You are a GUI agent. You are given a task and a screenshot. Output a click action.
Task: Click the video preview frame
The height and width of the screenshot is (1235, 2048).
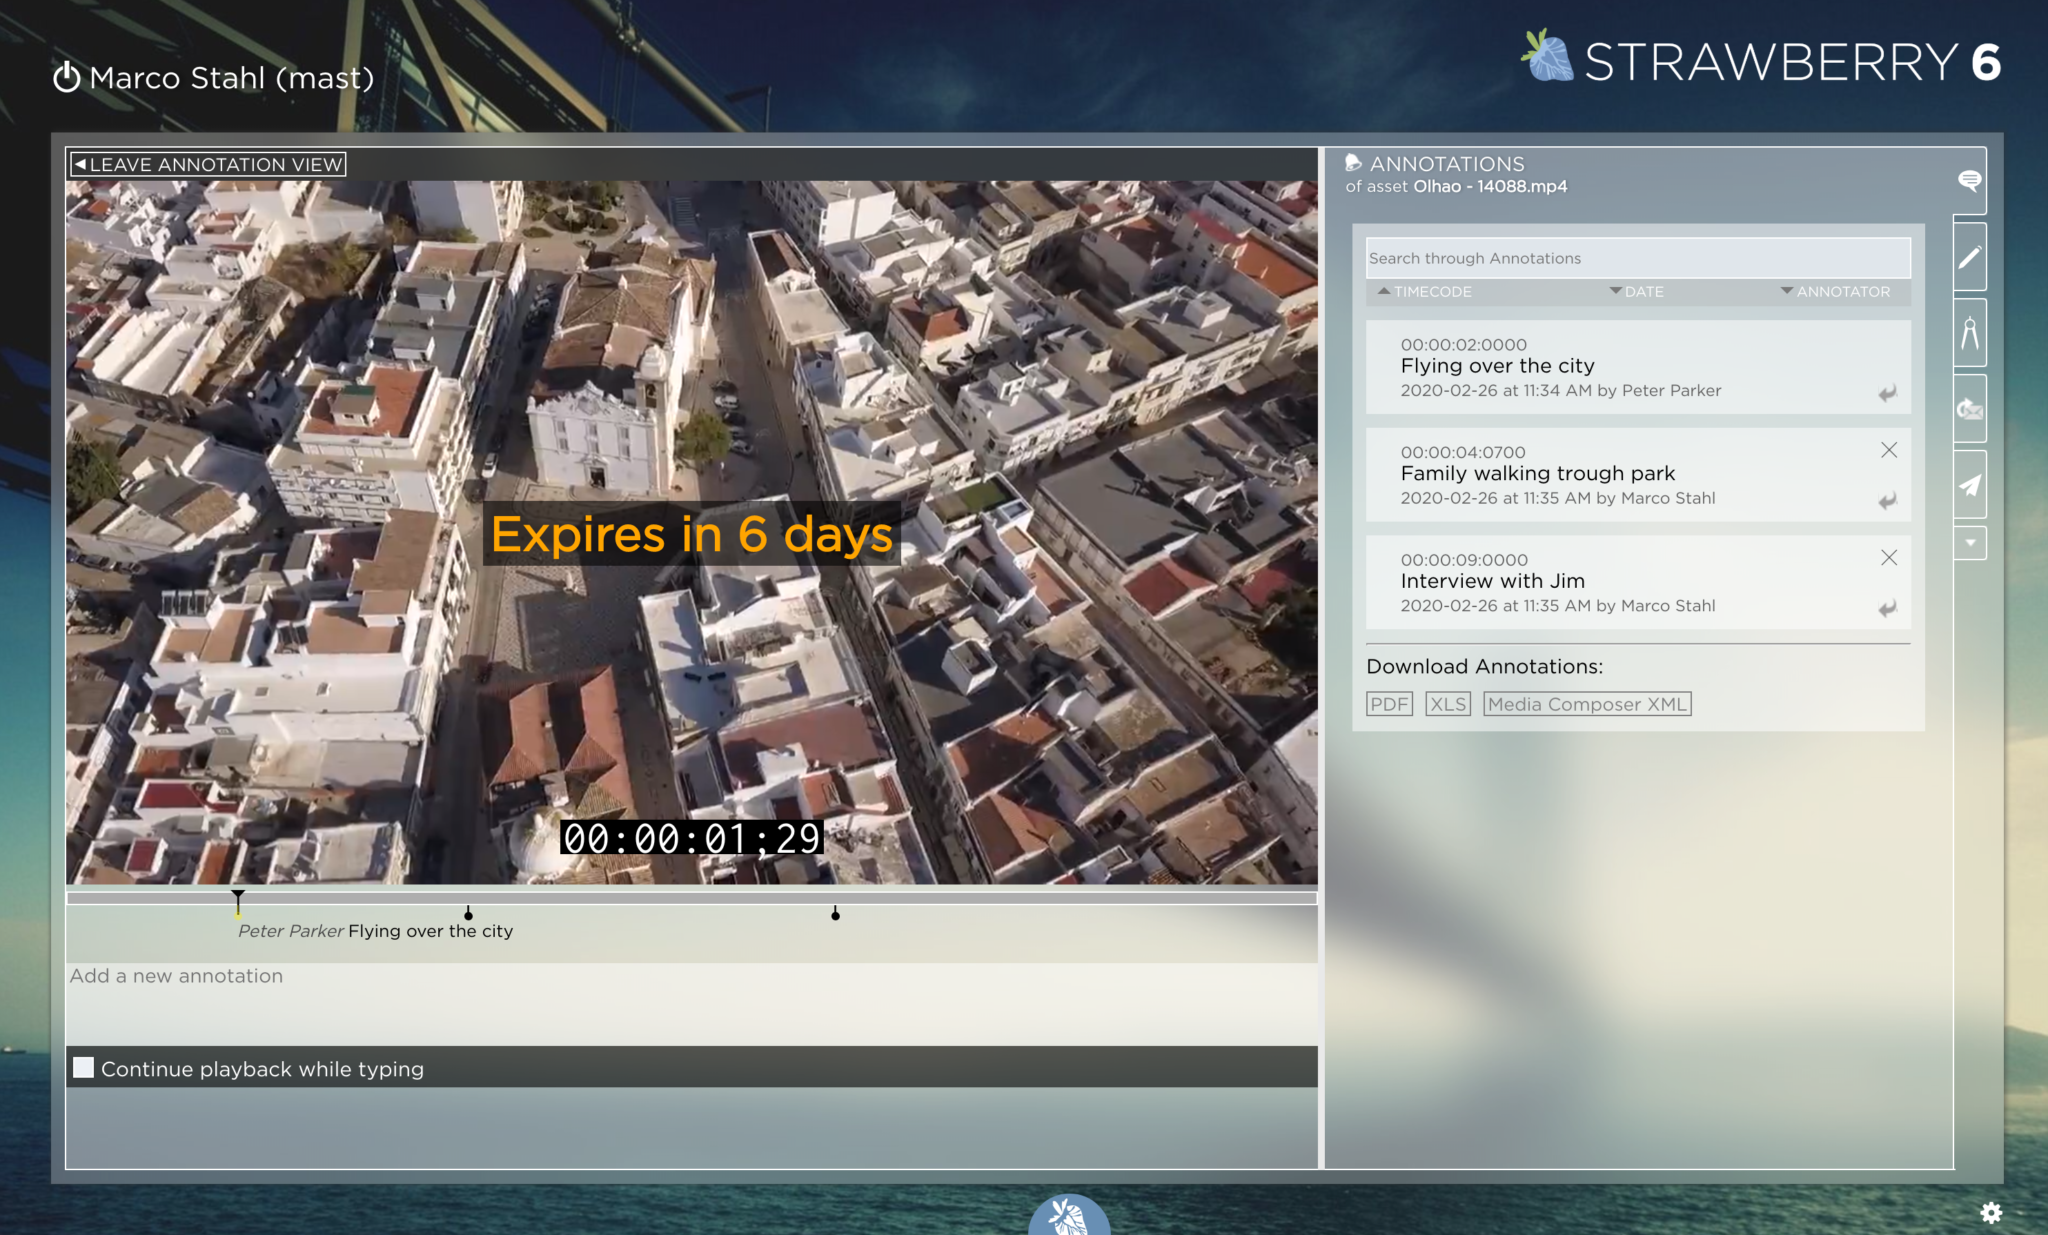[691, 532]
